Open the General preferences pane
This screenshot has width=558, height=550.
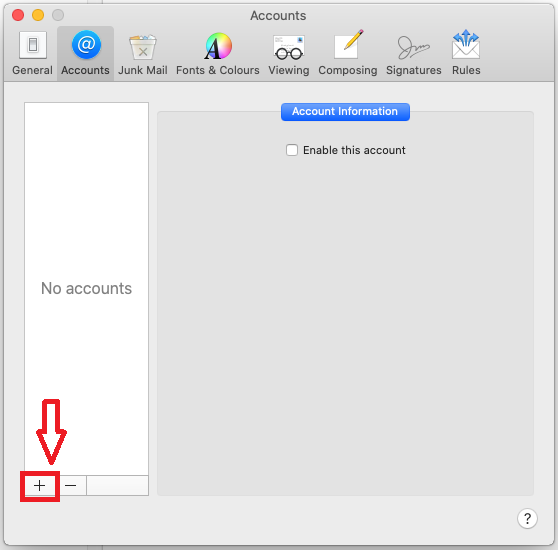tap(32, 53)
